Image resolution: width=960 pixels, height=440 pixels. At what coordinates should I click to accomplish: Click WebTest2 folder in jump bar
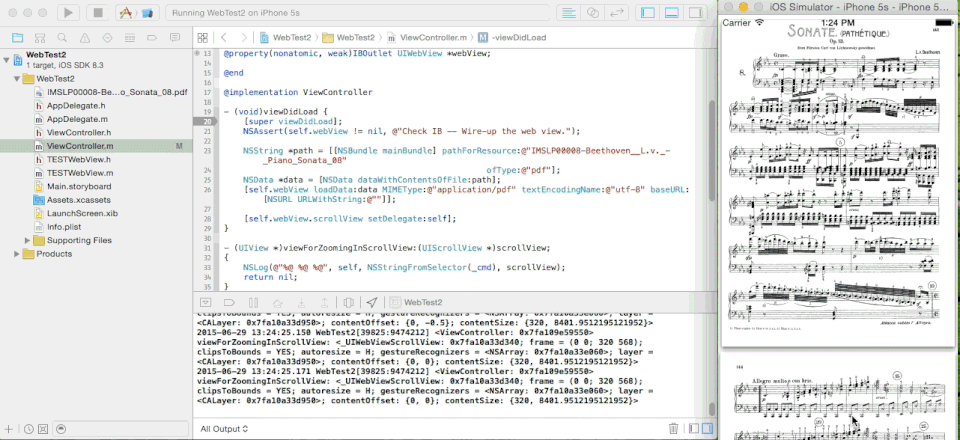349,37
